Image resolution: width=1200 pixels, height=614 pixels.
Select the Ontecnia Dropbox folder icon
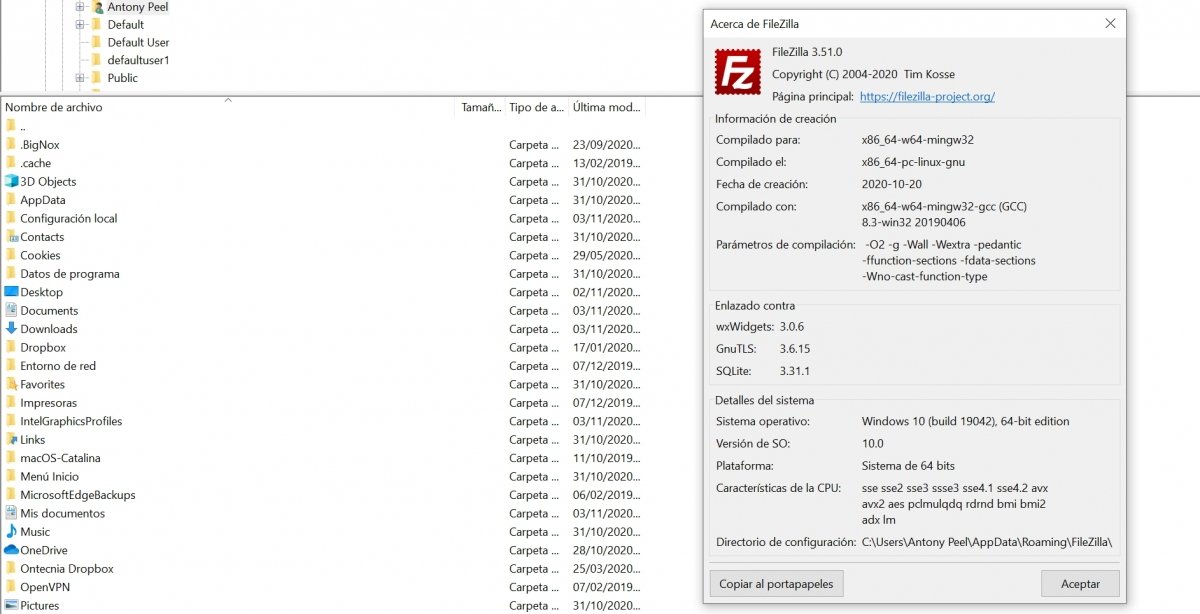click(x=11, y=568)
